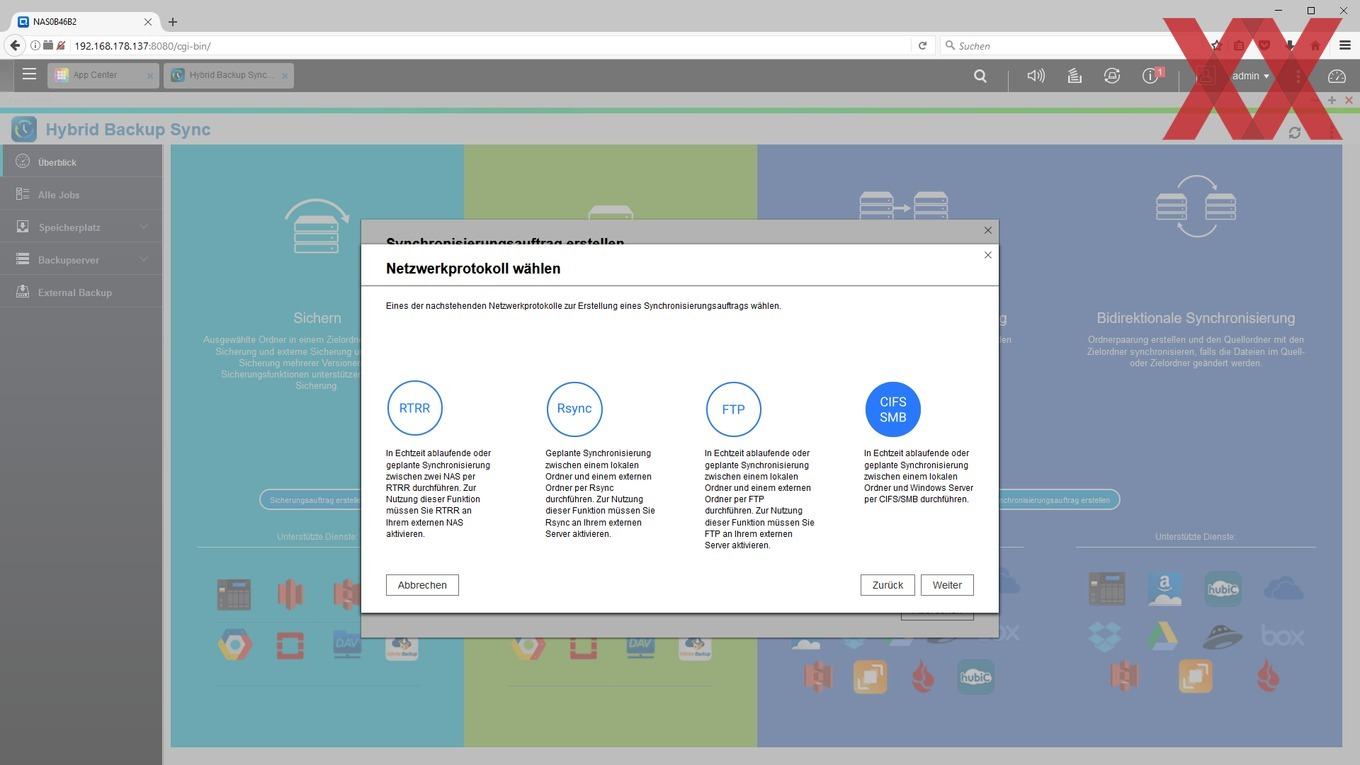Open Backupserver in the sidebar
This screenshot has width=1360, height=765.
pyautogui.click(x=81, y=260)
